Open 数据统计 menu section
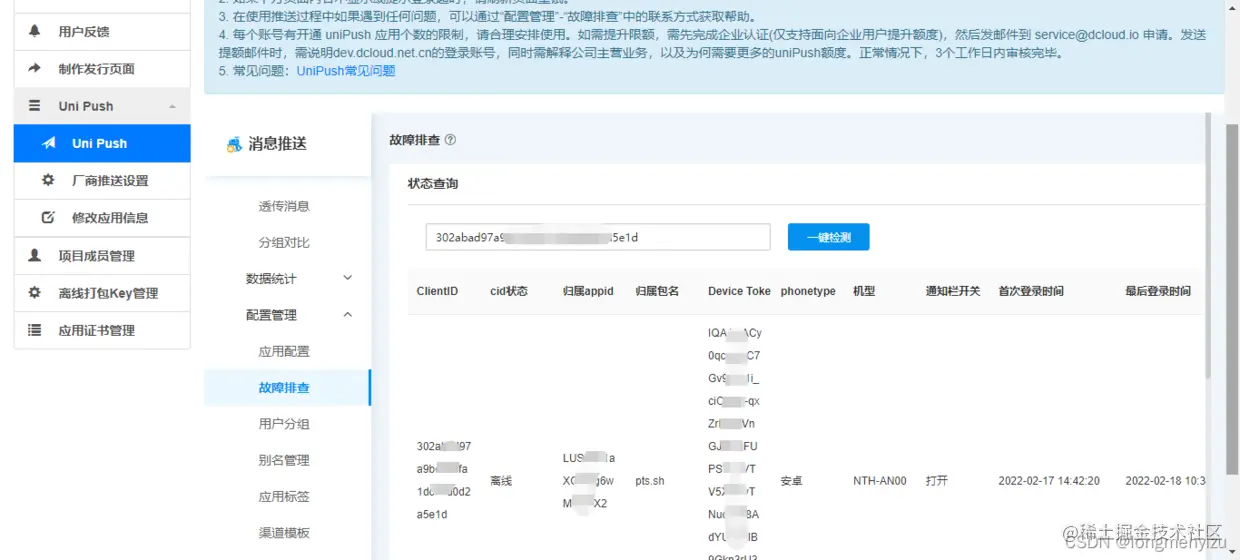 287,278
